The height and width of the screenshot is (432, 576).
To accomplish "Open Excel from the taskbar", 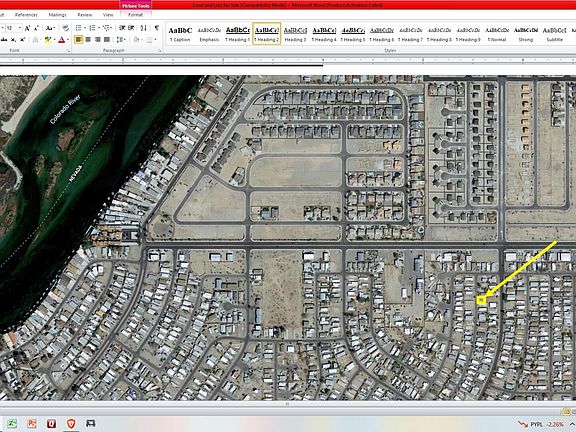I will point(12,423).
